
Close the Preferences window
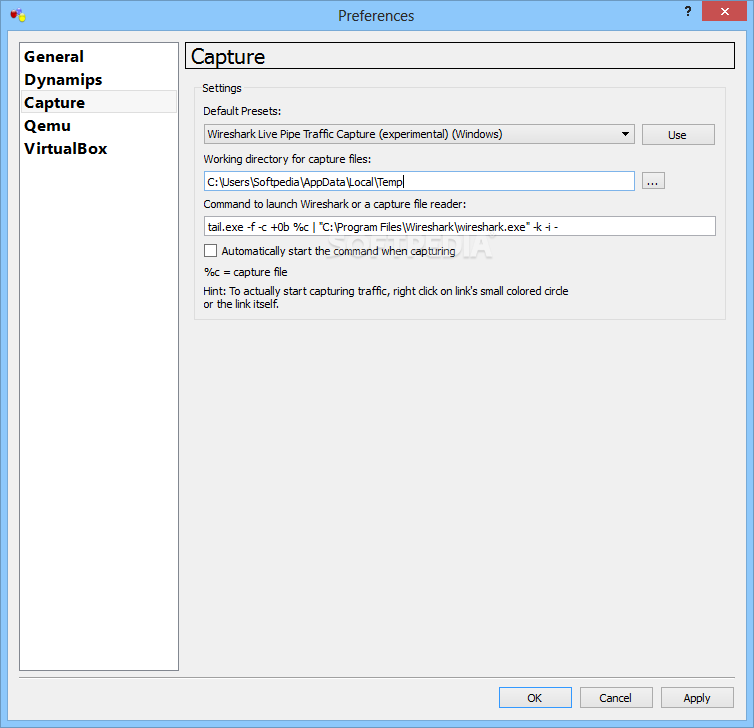[724, 12]
